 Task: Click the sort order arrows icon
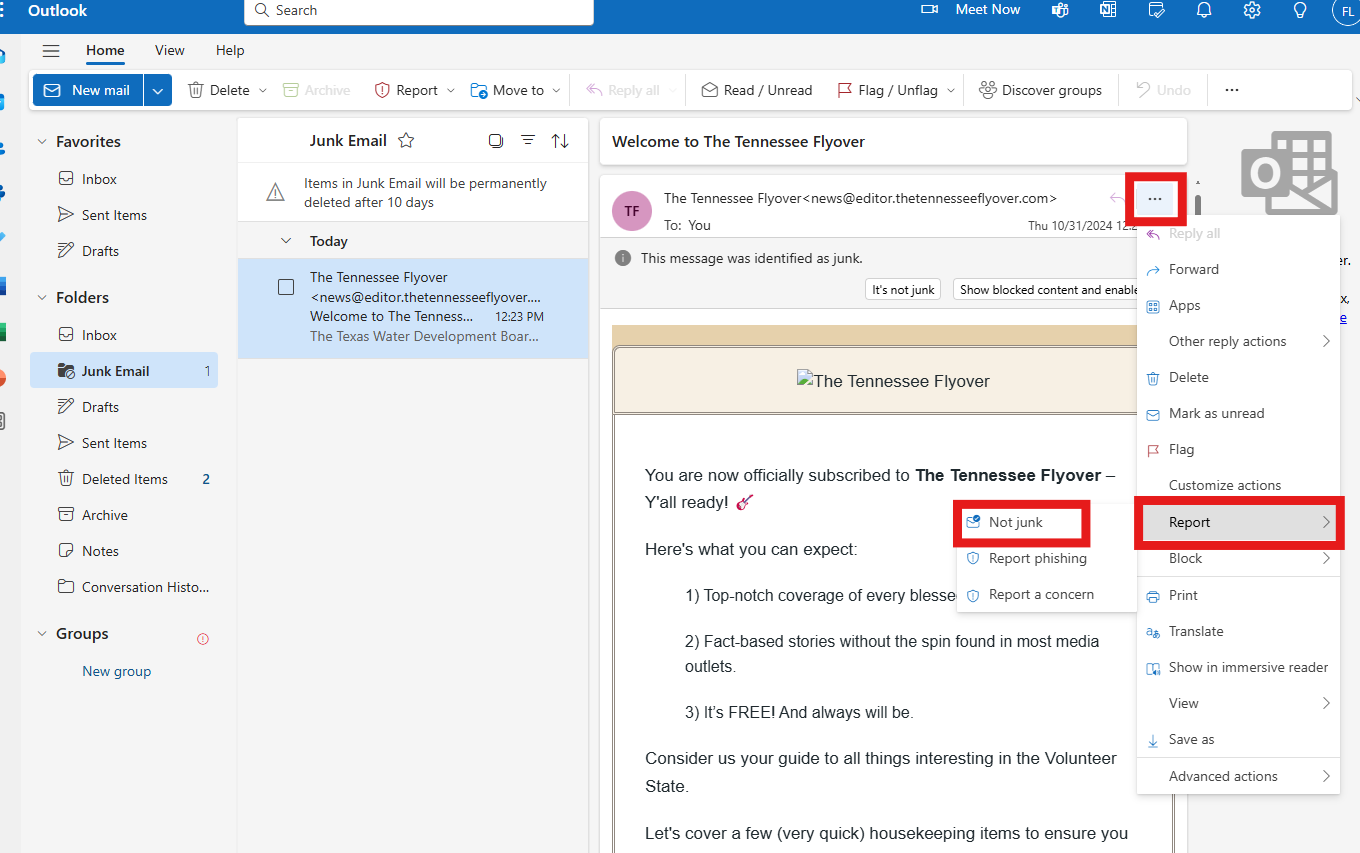(560, 141)
